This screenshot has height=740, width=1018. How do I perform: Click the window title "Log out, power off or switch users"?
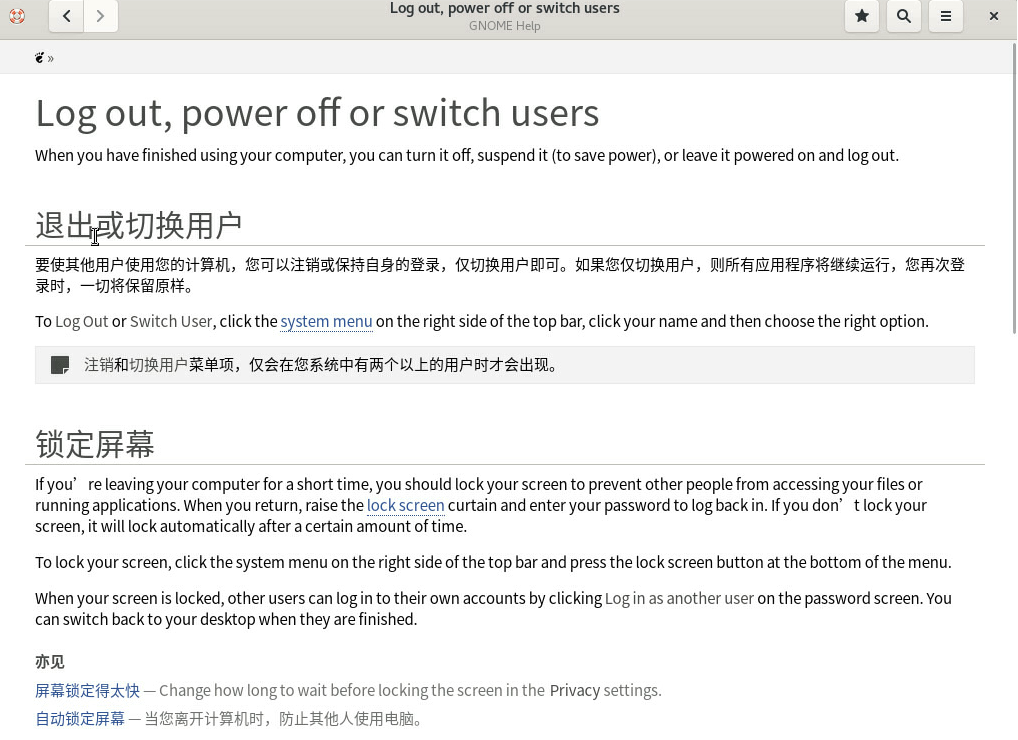pos(504,9)
